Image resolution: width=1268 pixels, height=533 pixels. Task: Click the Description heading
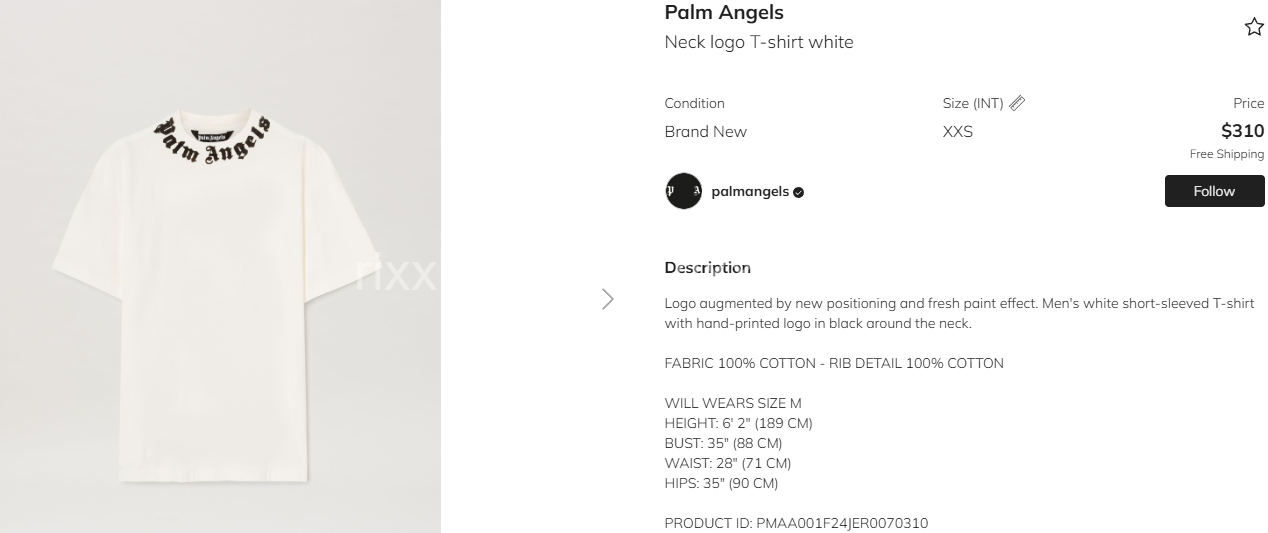click(707, 268)
